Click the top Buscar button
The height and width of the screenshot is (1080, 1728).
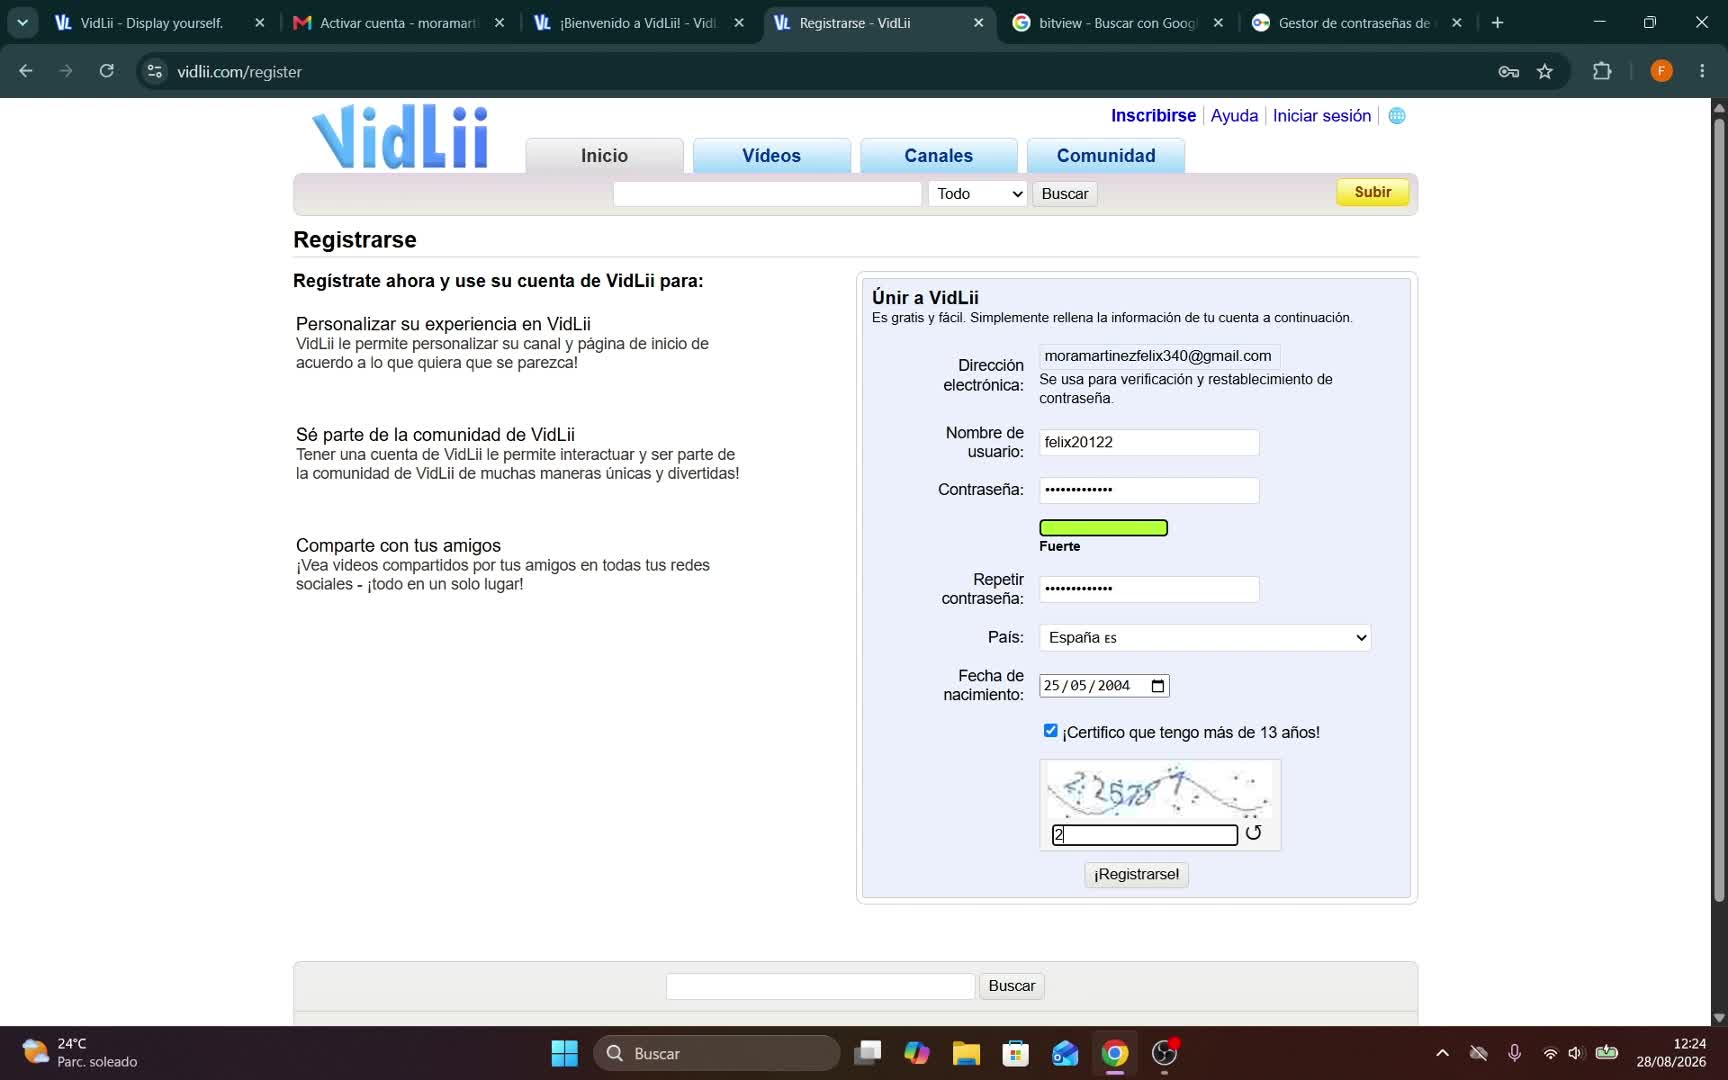click(x=1064, y=194)
